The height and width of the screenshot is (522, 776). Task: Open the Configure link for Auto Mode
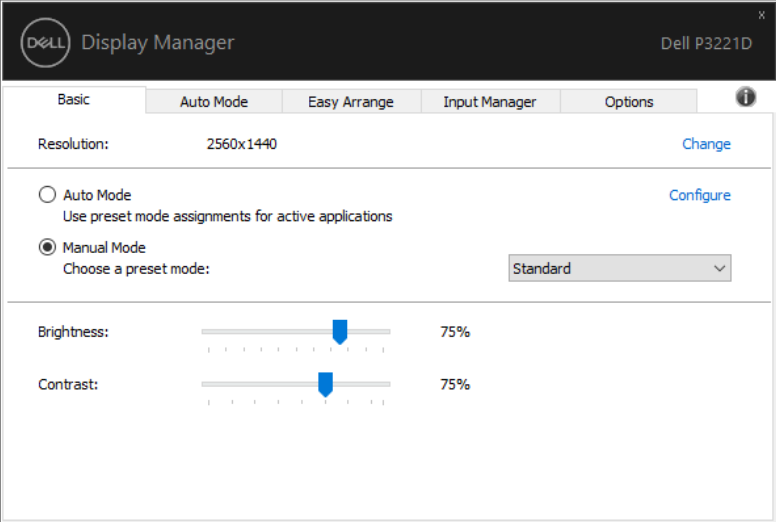point(700,195)
